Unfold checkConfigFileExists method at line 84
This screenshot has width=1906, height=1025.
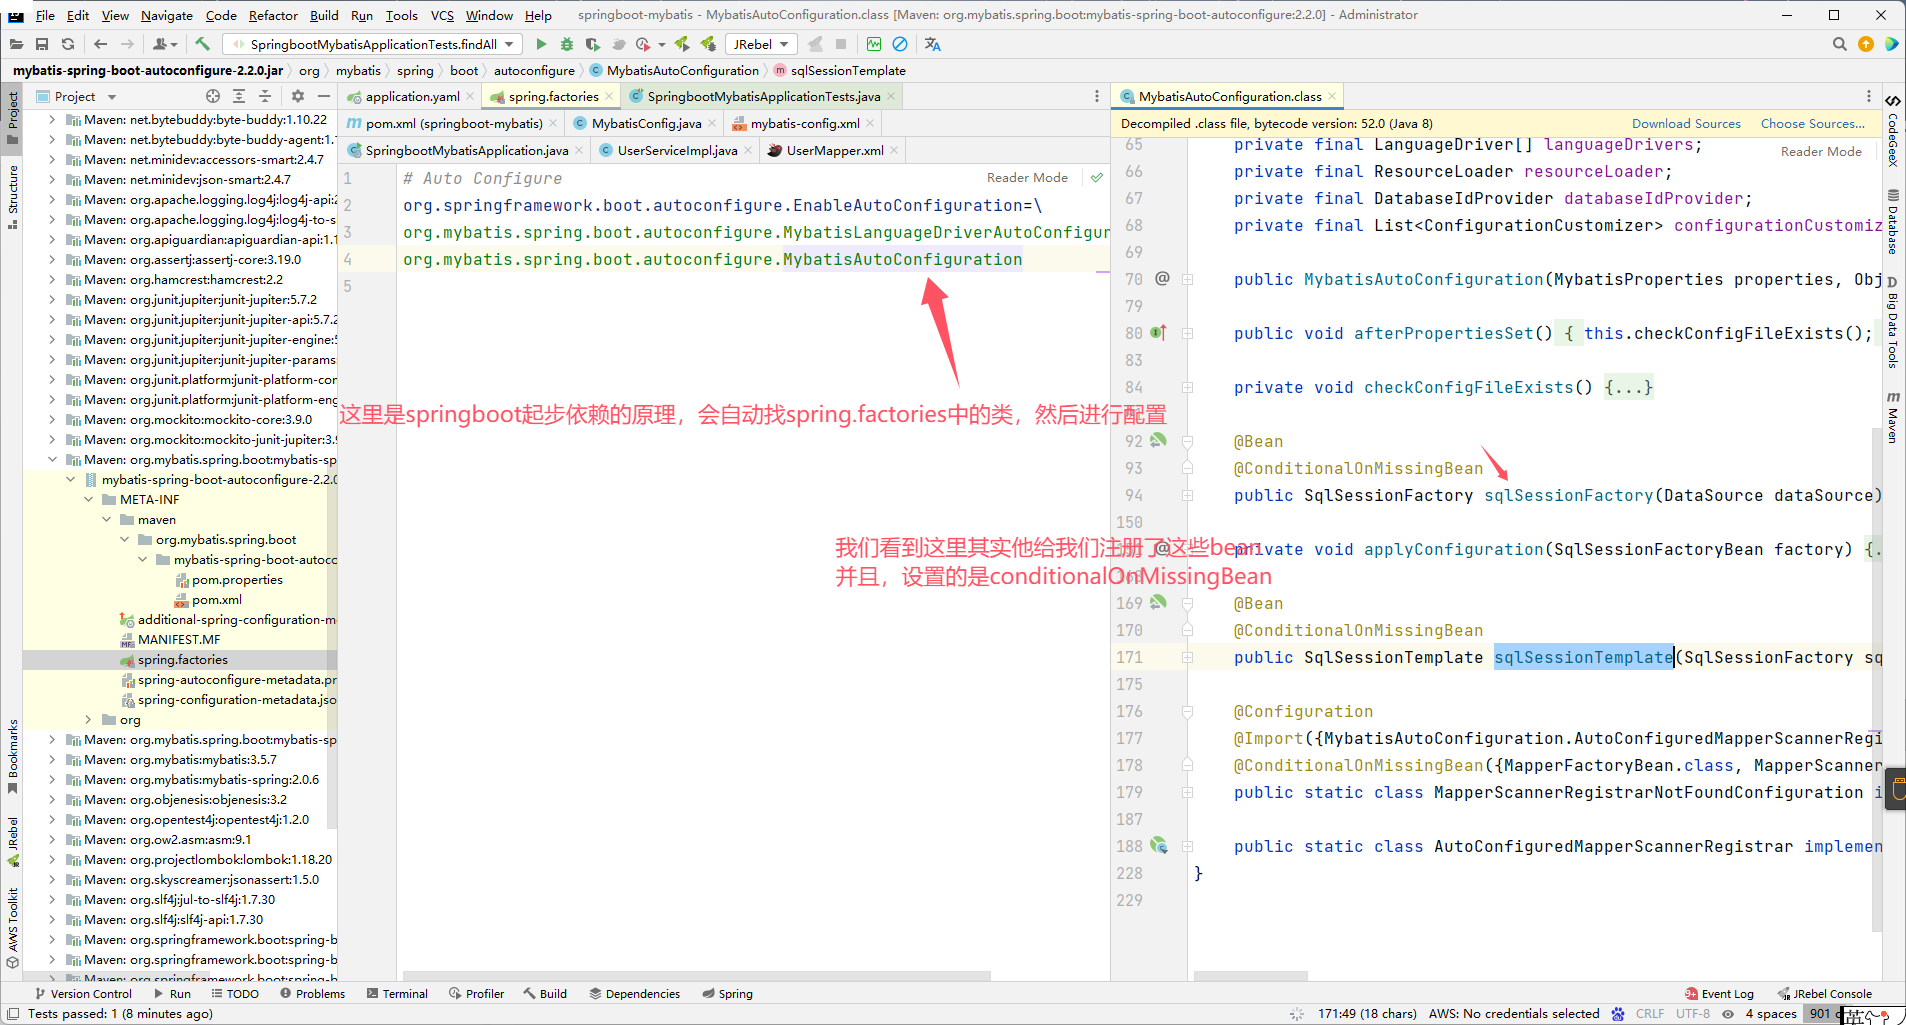click(x=1187, y=387)
